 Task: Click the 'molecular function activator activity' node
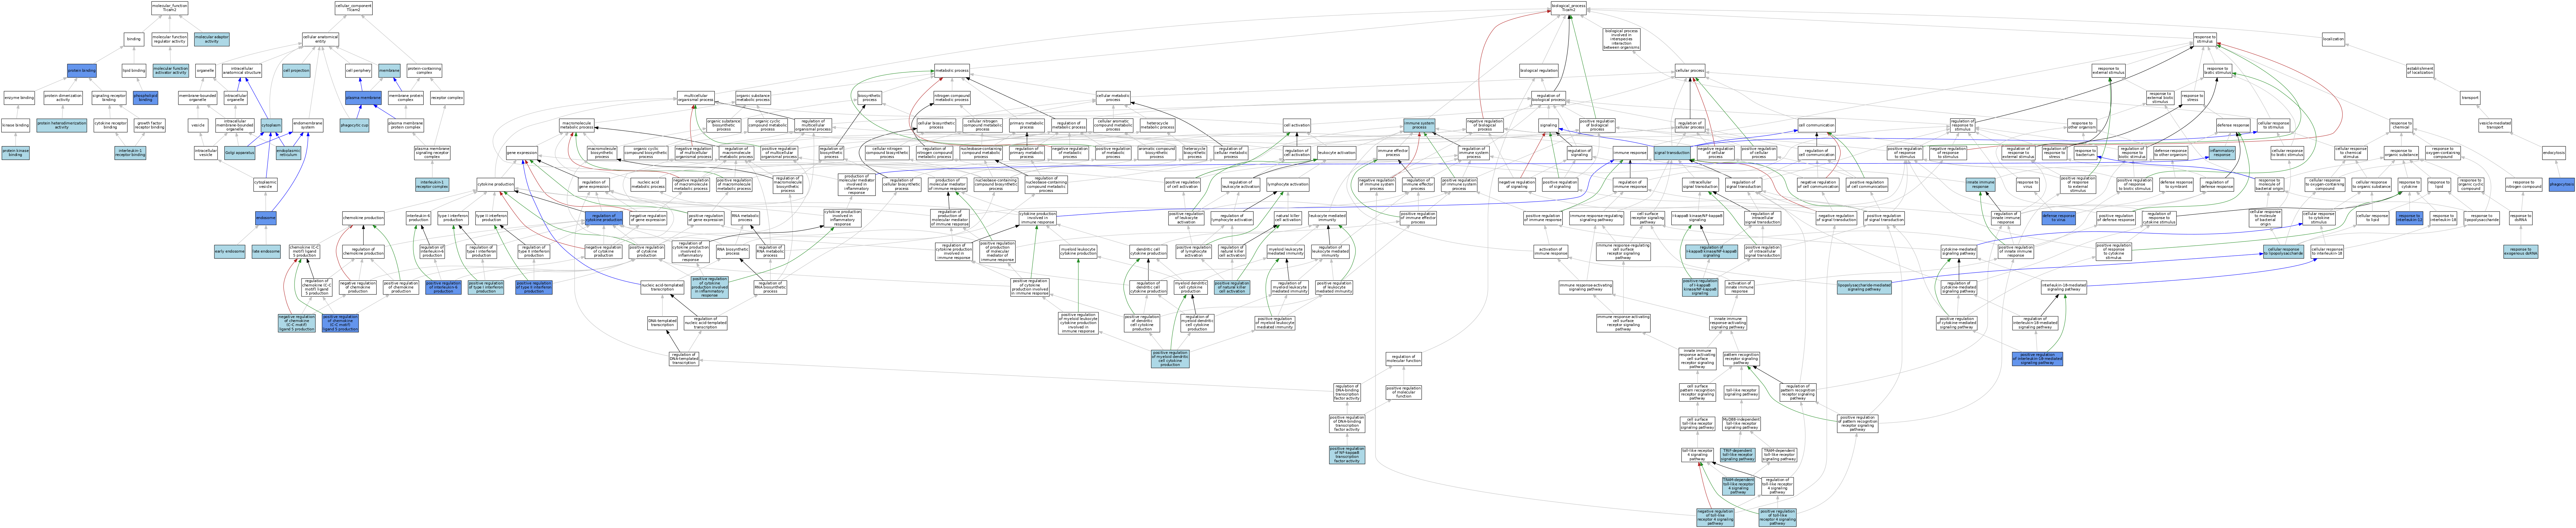pos(170,71)
